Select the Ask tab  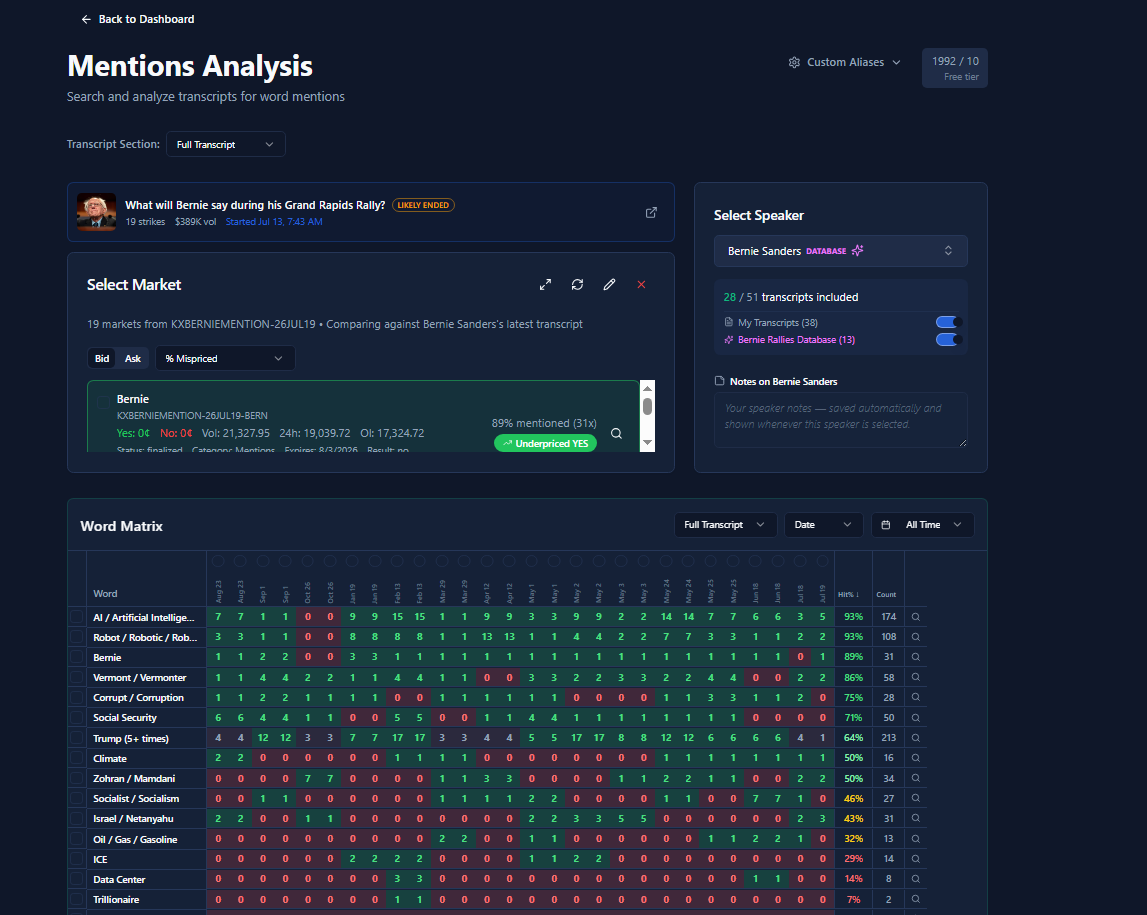132,358
